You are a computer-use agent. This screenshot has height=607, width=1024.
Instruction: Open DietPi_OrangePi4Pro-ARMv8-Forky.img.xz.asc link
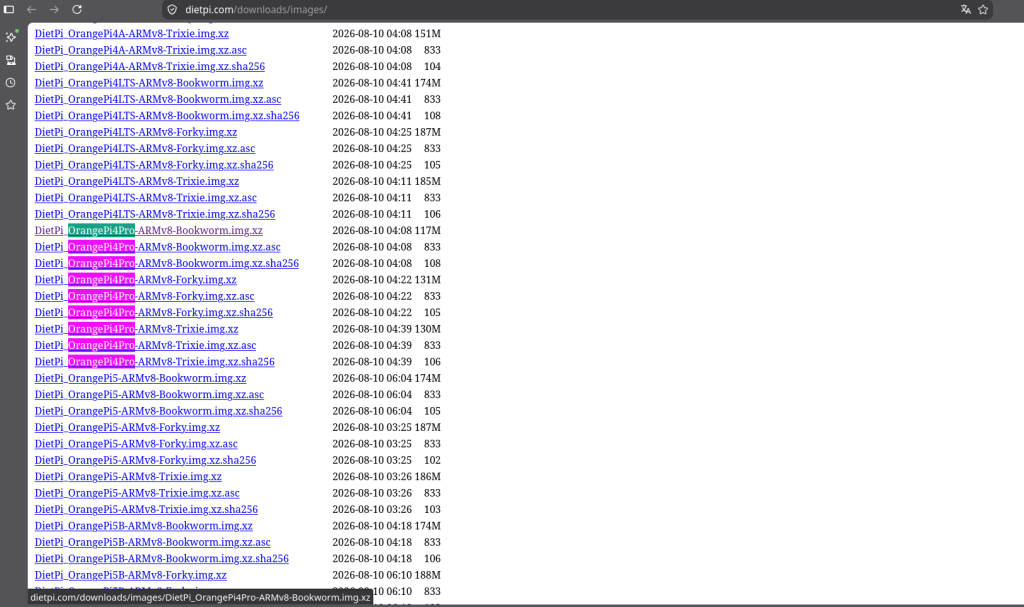click(144, 296)
